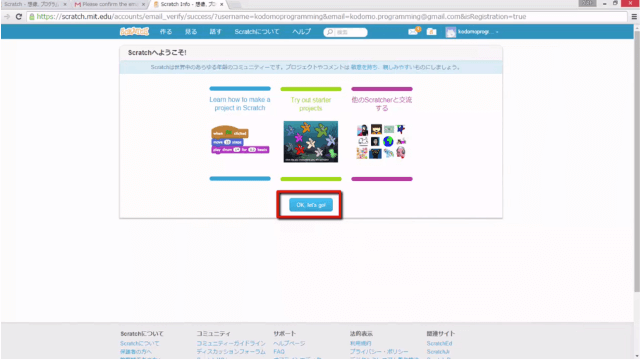
Task: Click the vertical page scrollbar
Action: (x=637, y=161)
